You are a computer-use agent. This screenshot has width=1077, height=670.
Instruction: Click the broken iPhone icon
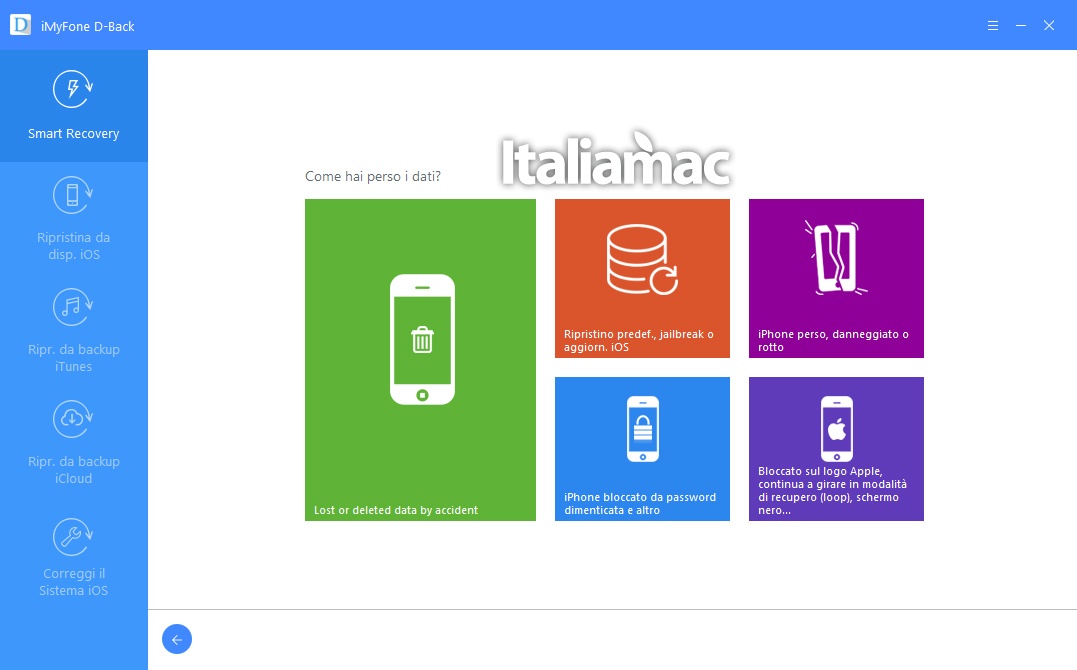pyautogui.click(x=836, y=258)
